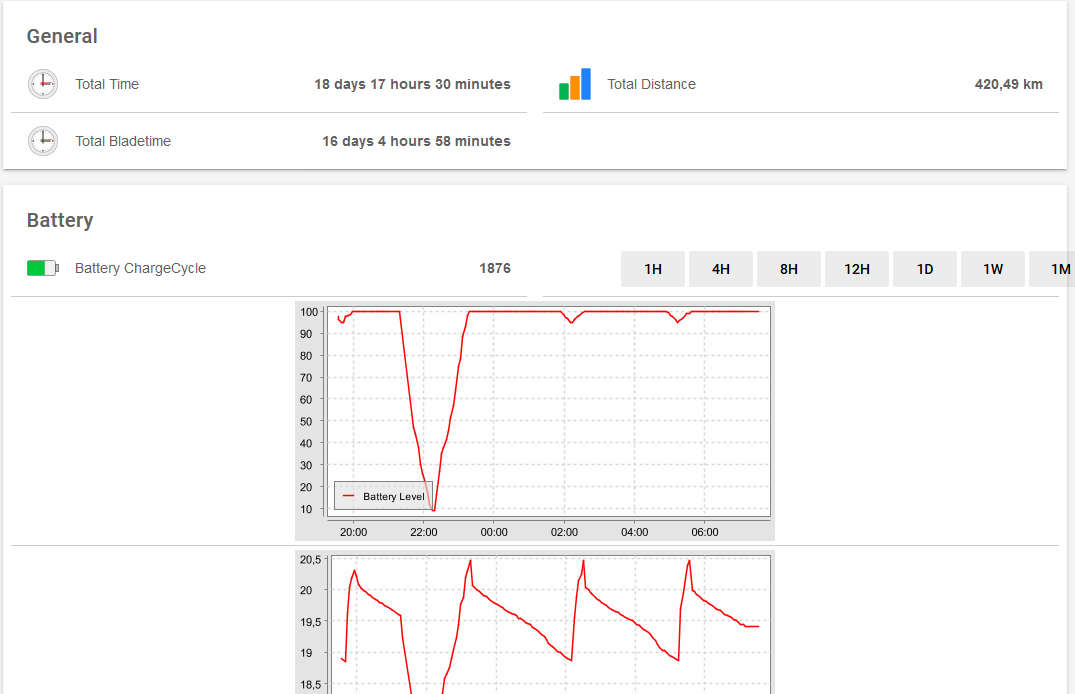Screen dimensions: 1075x694
Task: Click the Total Bladetime label
Action: (123, 141)
